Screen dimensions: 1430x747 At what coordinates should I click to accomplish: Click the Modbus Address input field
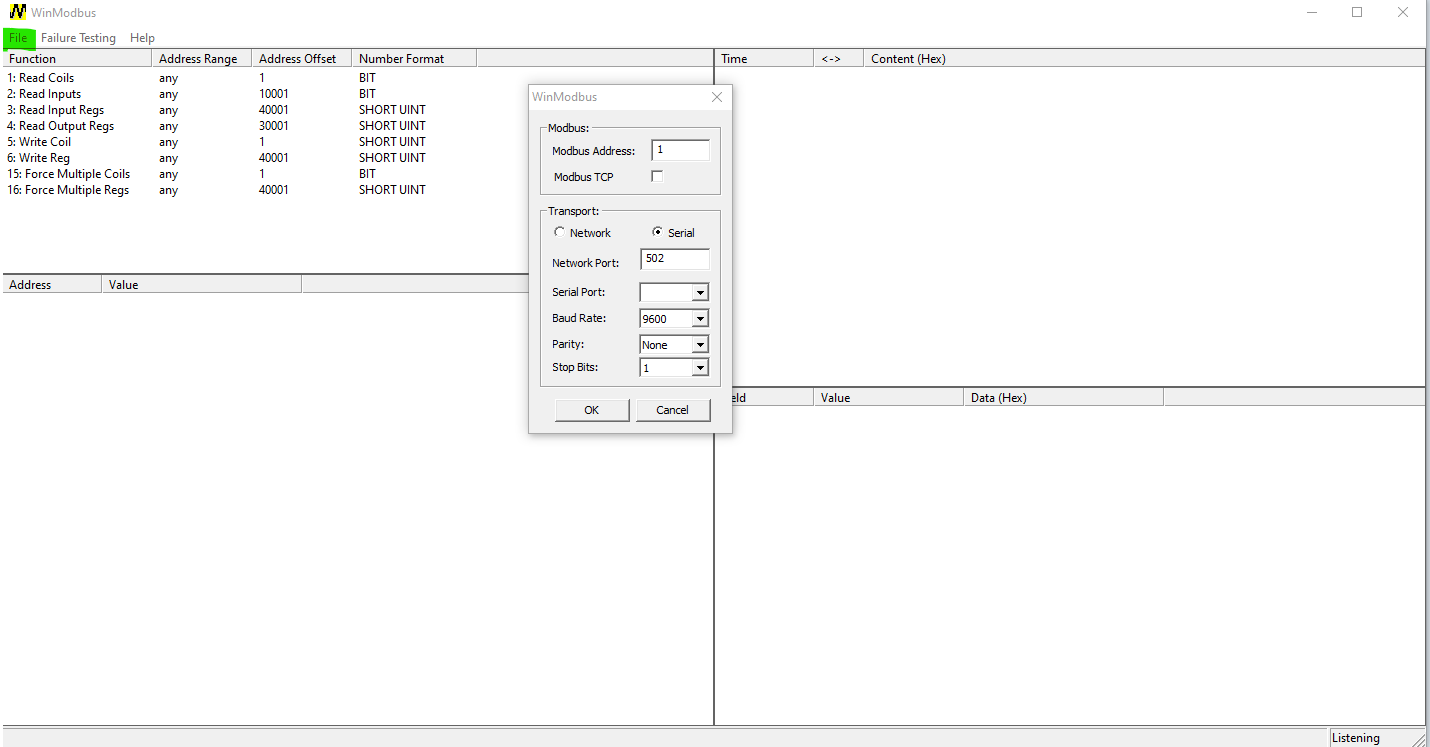680,150
